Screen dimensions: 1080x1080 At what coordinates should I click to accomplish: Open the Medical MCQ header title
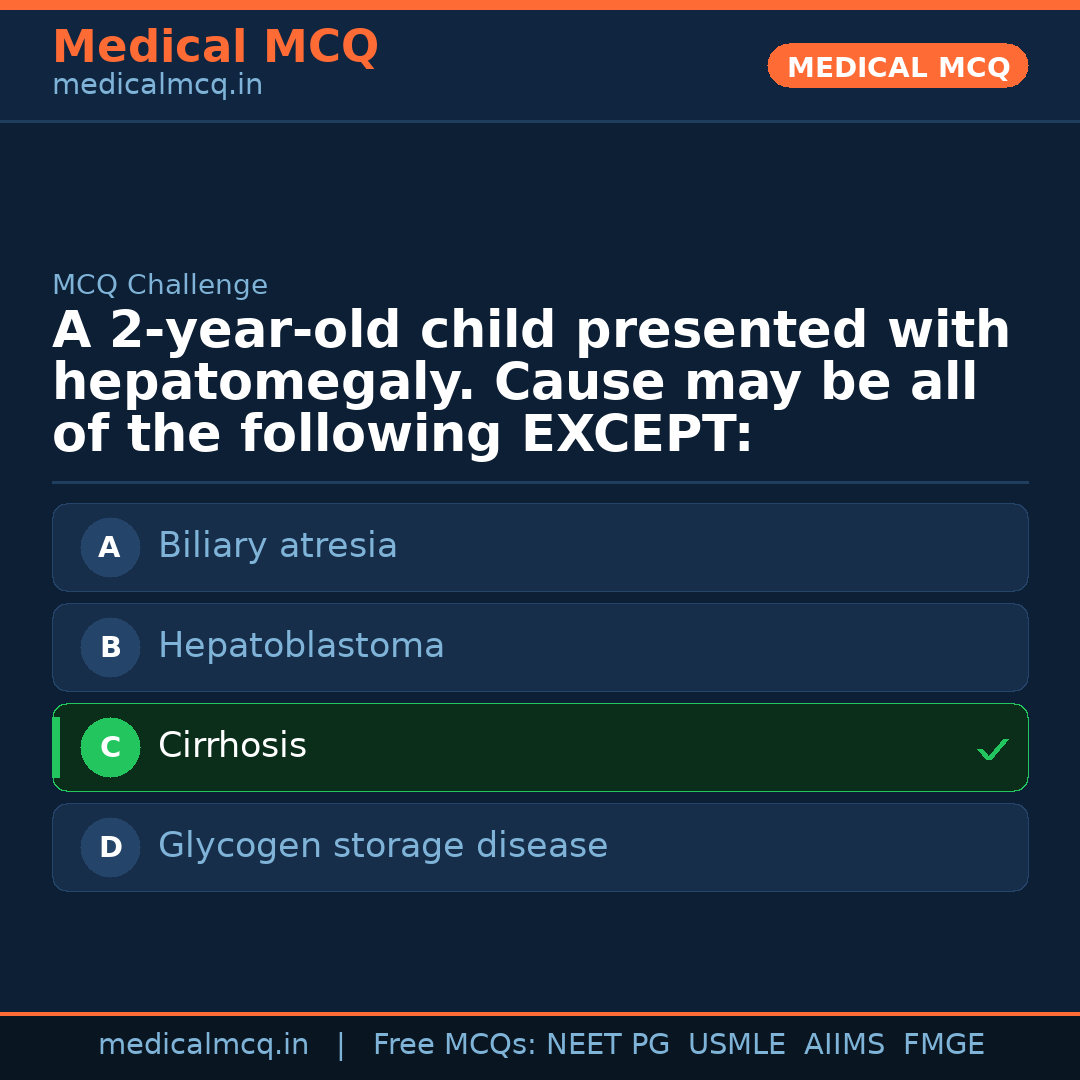click(x=215, y=47)
